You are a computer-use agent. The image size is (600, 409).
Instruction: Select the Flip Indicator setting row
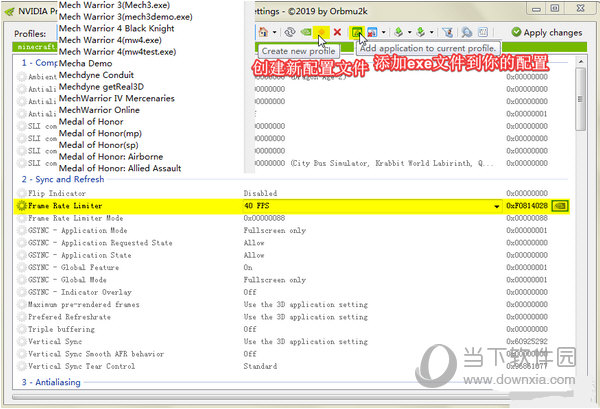tap(293, 193)
